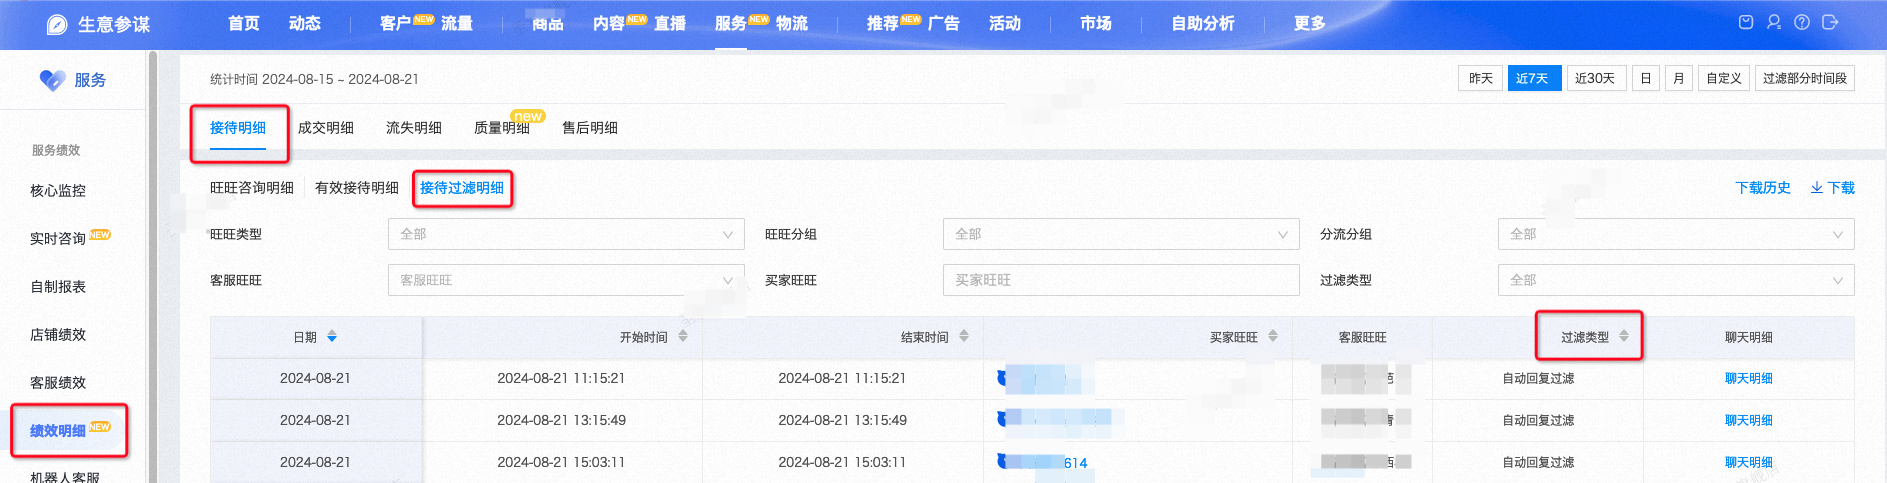This screenshot has height=483, width=1887.
Task: Open 流量 in top navigation
Action: 457,23
